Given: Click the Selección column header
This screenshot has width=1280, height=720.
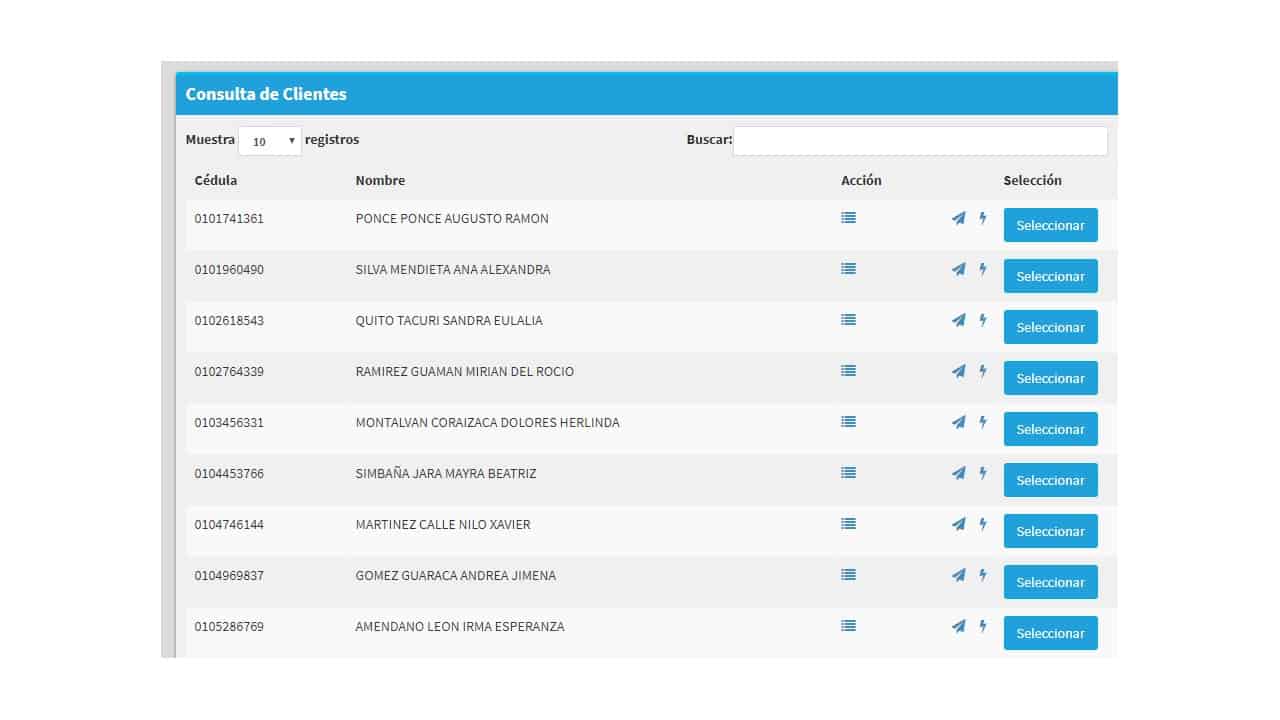Looking at the screenshot, I should tap(1033, 181).
